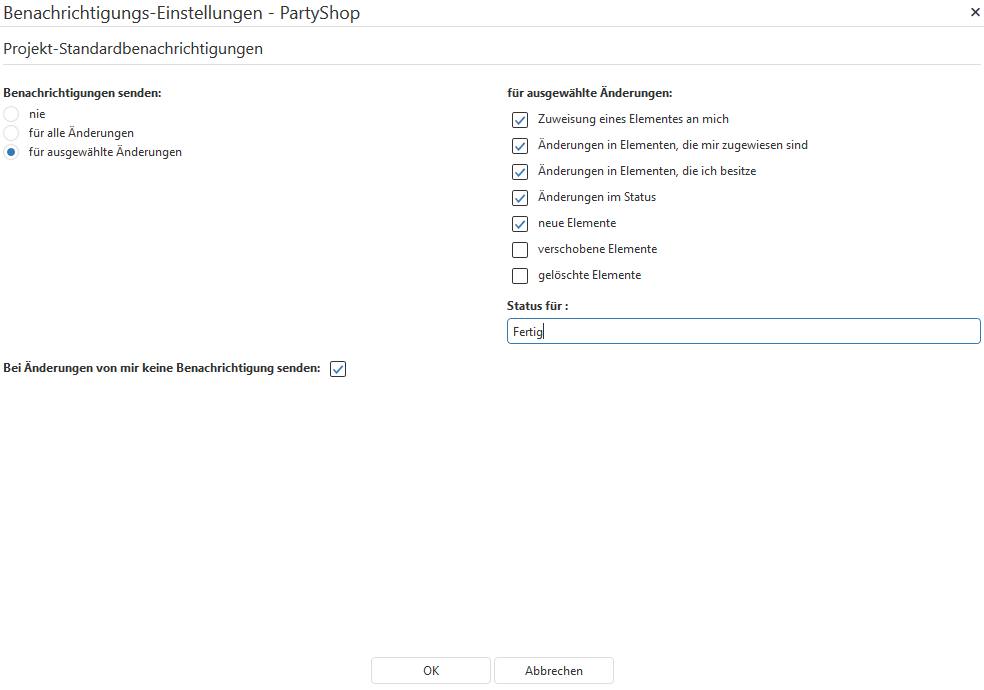The height and width of the screenshot is (690, 984).
Task: Enable 'verschobene Elemente' notifications
Action: 520,250
